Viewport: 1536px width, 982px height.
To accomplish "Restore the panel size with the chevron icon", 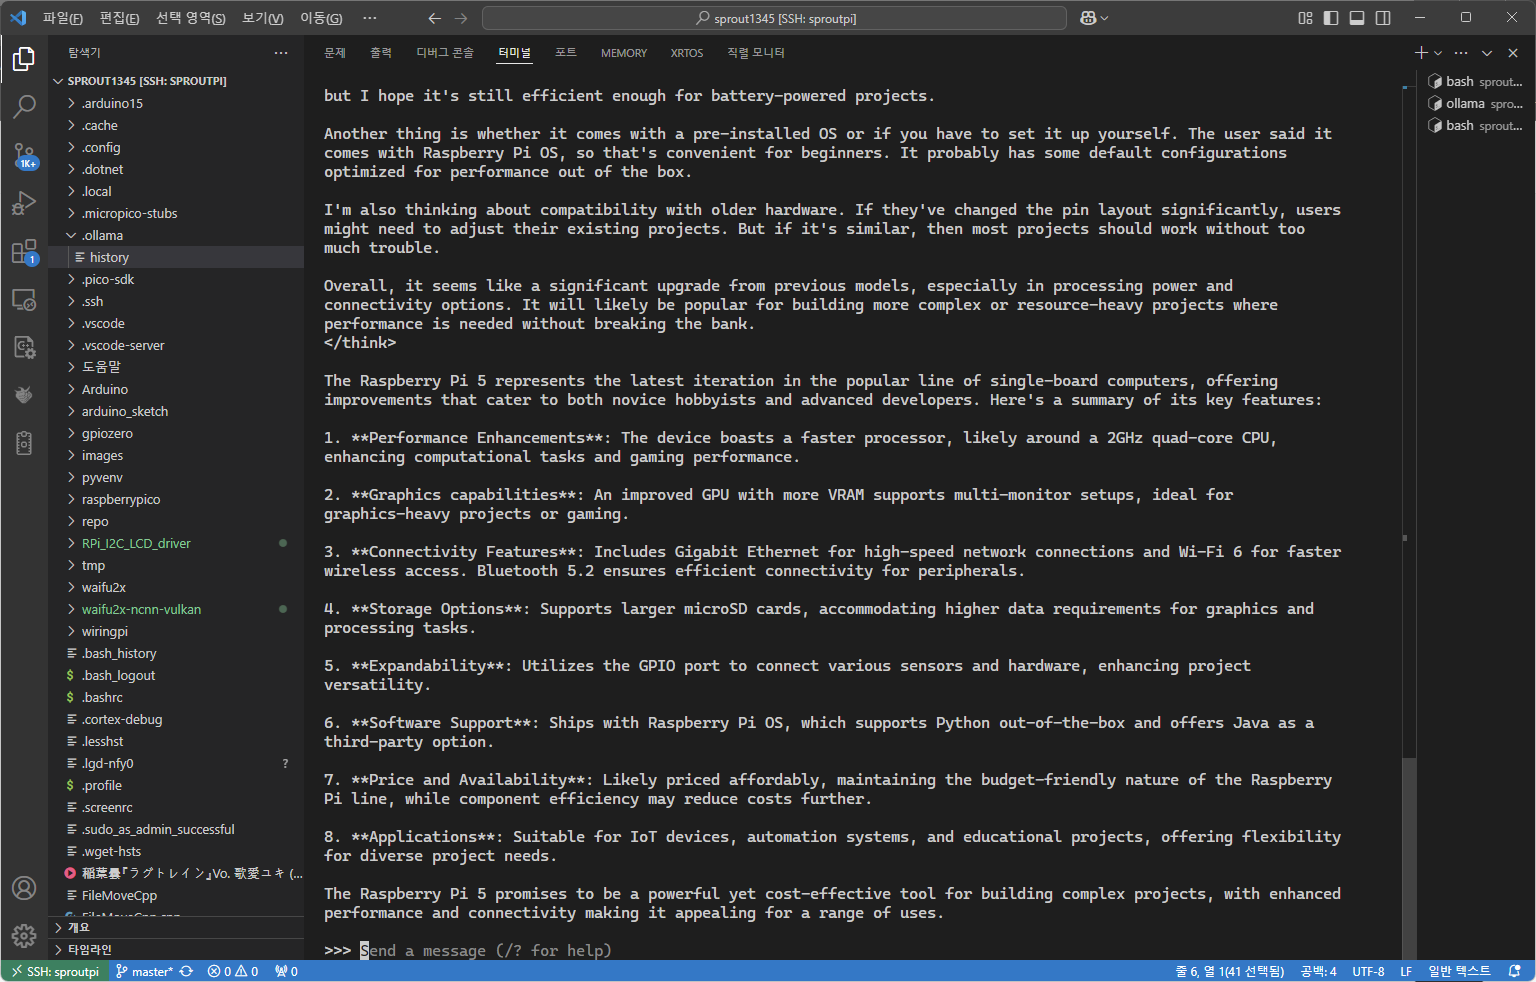I will click(1487, 53).
